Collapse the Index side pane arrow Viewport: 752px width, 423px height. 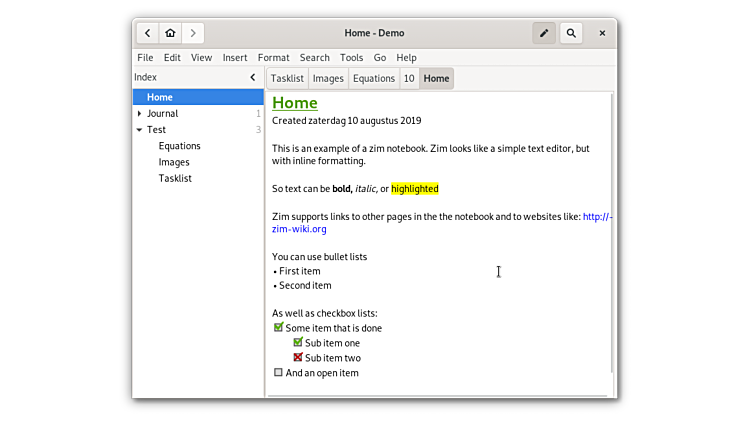pos(253,77)
